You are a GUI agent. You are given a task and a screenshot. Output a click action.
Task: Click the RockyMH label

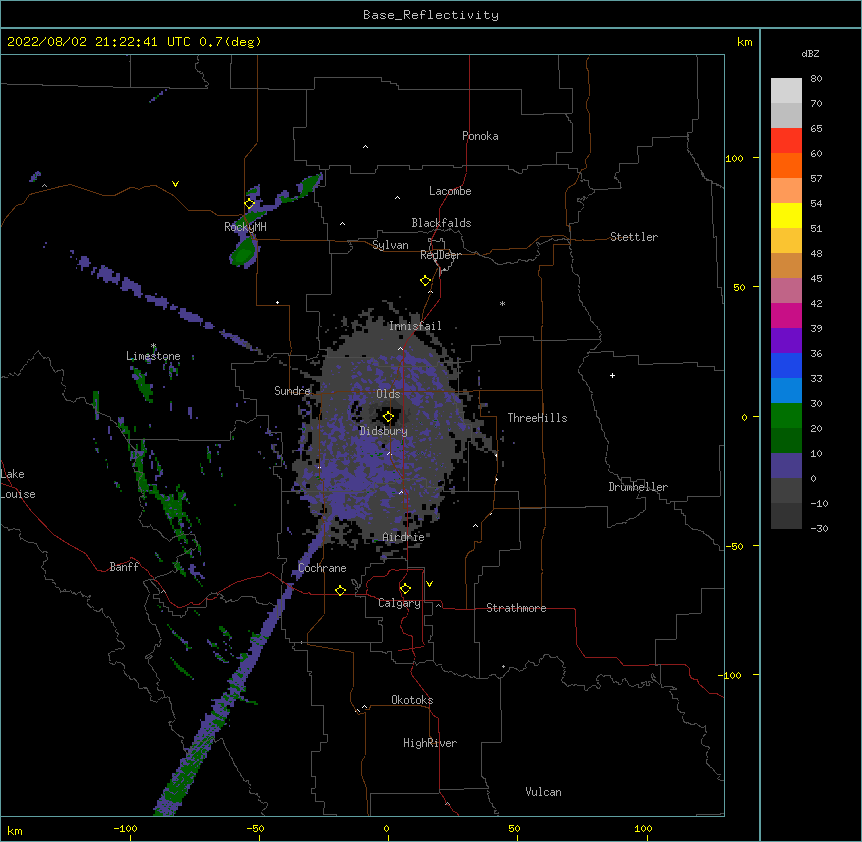(x=245, y=226)
